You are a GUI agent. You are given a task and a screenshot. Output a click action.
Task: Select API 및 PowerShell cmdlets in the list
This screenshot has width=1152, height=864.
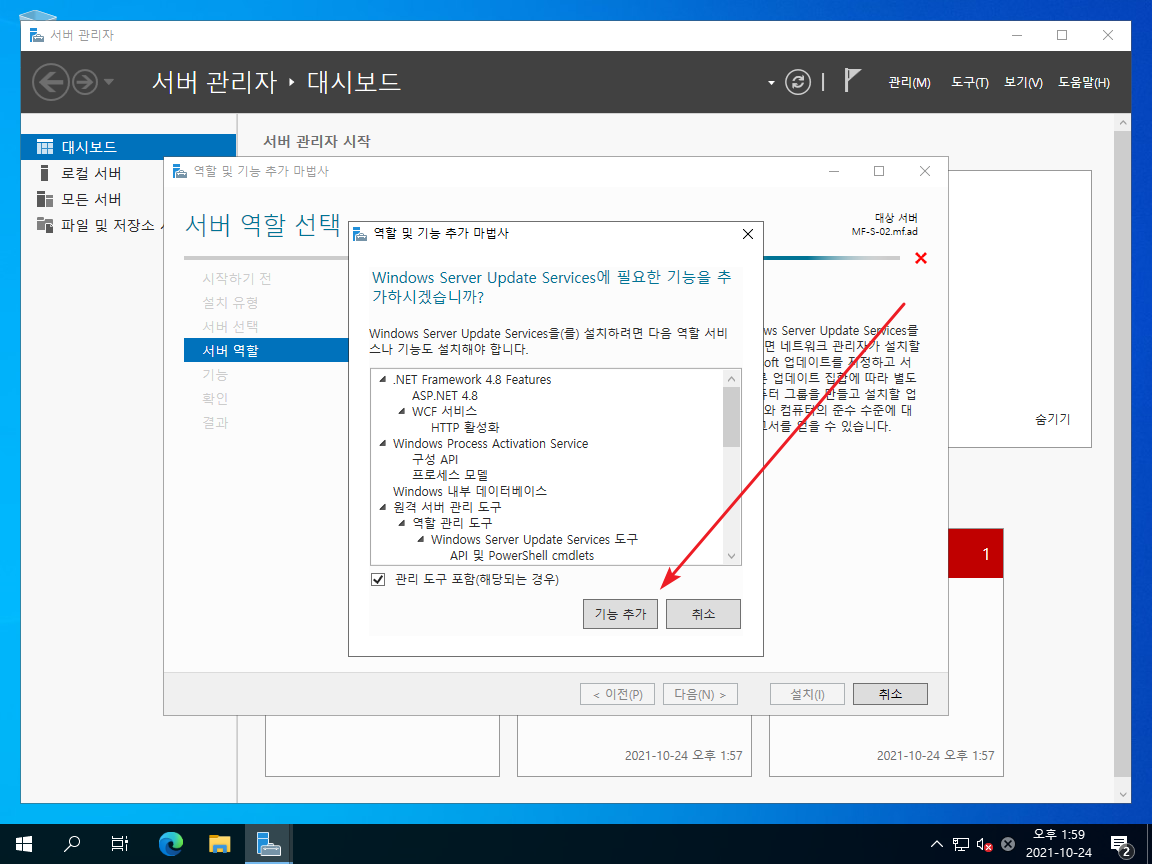click(522, 555)
